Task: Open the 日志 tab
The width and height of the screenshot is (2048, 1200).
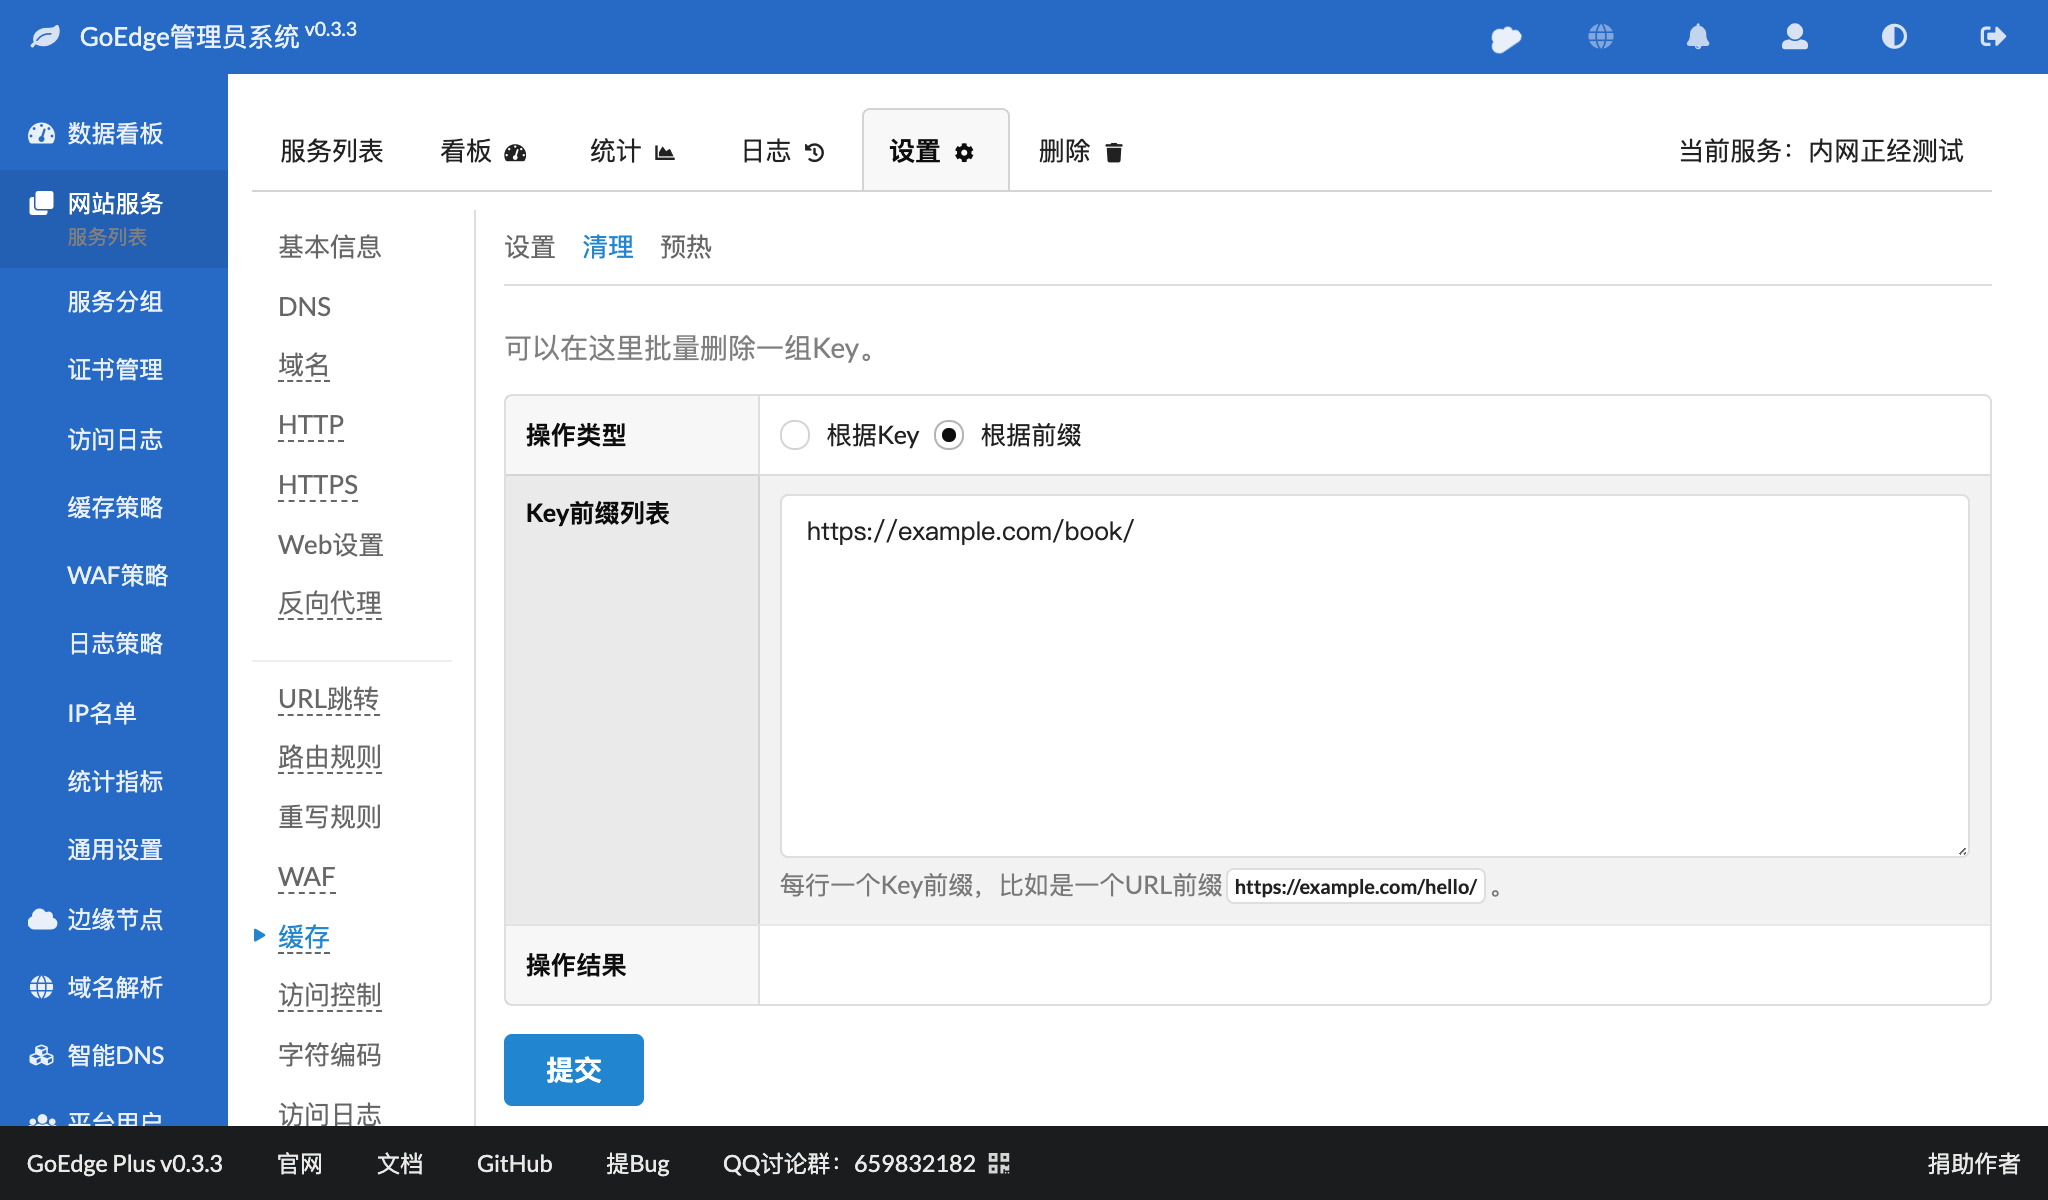Action: (x=783, y=151)
